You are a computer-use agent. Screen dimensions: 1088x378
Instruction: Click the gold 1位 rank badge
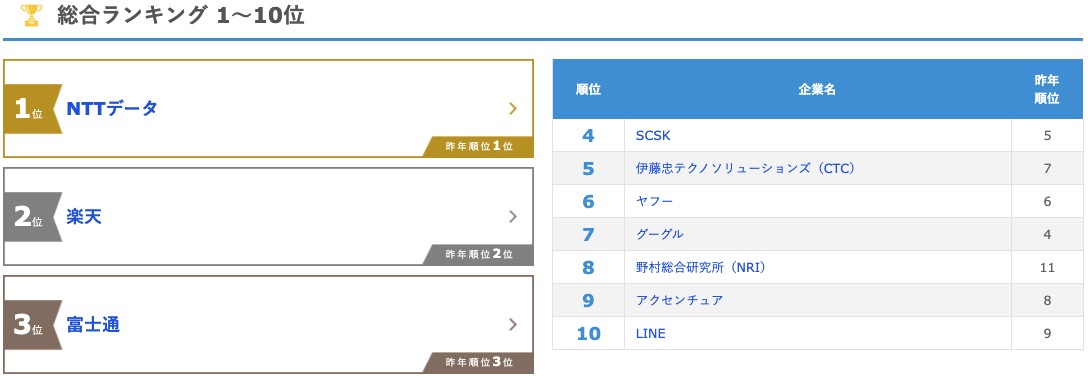tap(32, 109)
